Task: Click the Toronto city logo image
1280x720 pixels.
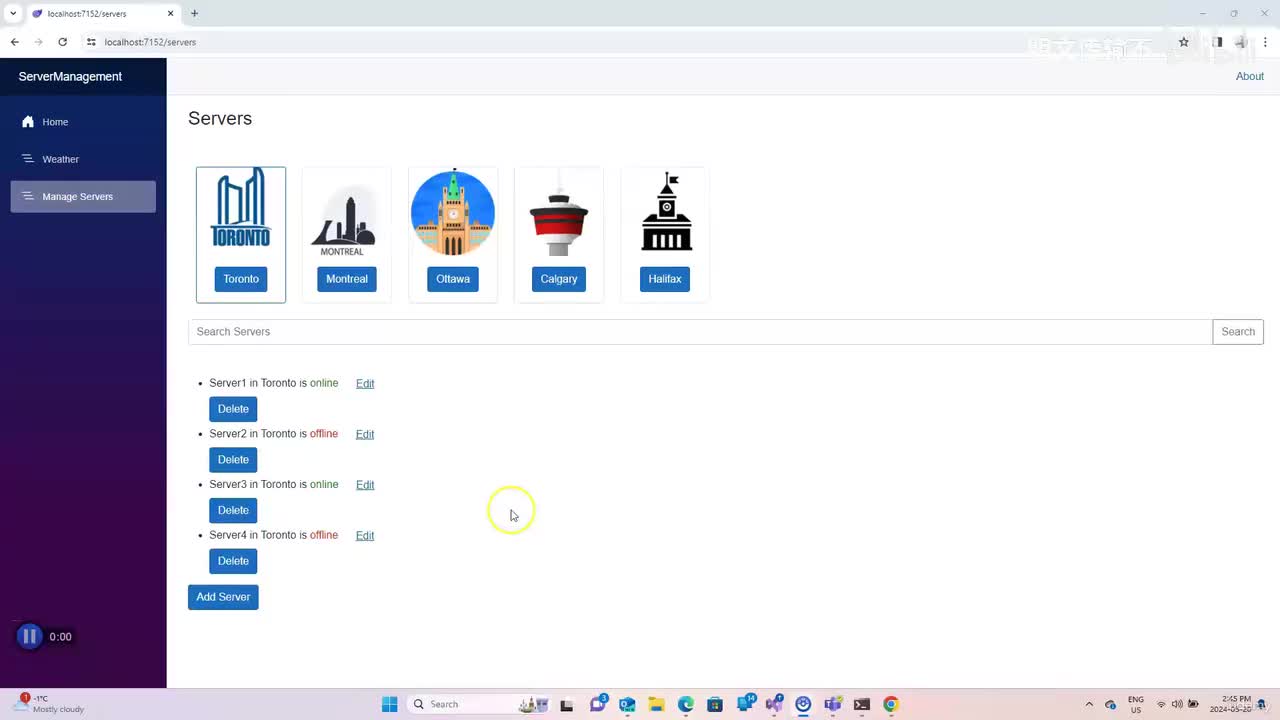Action: [x=241, y=207]
